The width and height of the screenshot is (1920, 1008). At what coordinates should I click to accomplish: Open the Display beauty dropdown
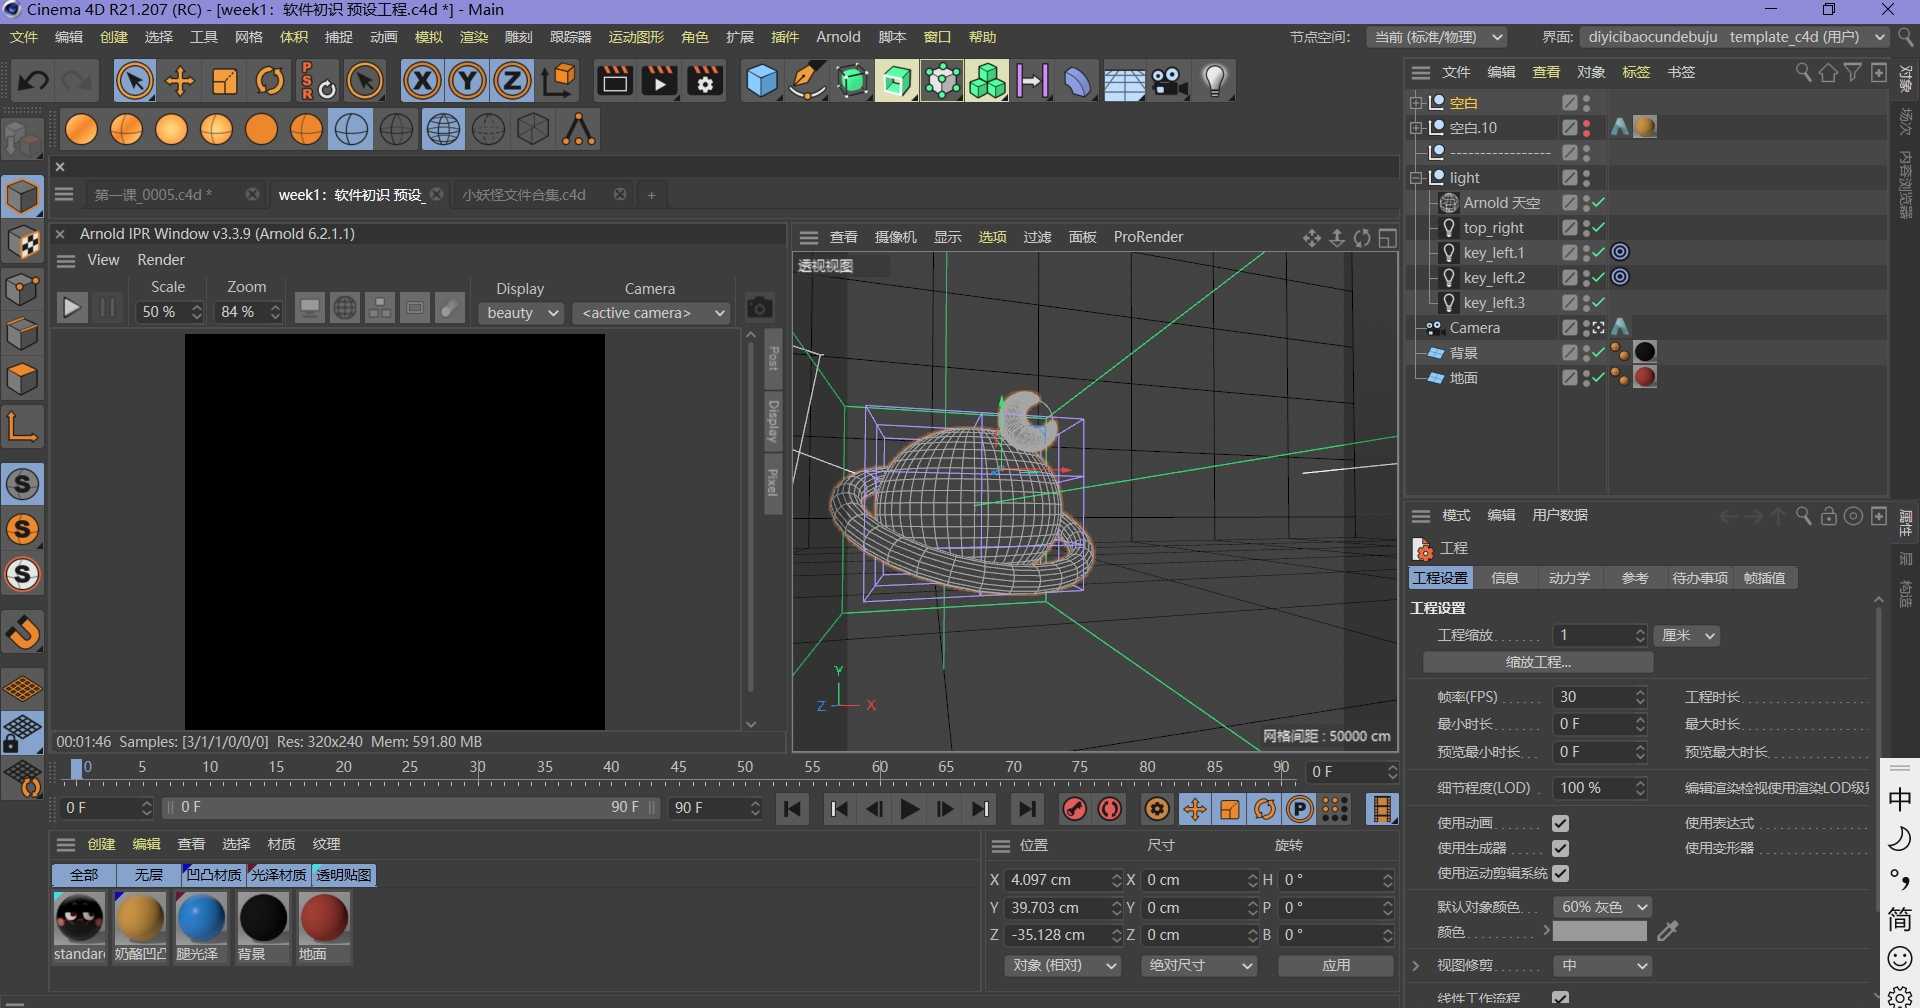[x=521, y=313]
